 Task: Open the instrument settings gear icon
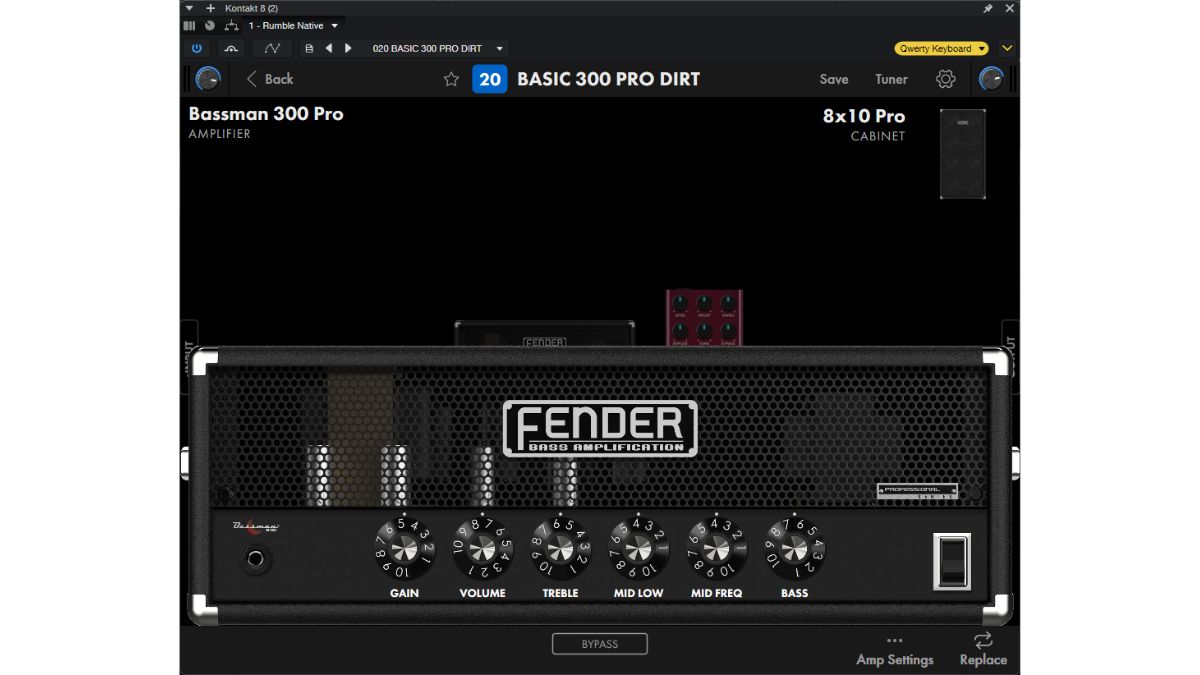[946, 79]
